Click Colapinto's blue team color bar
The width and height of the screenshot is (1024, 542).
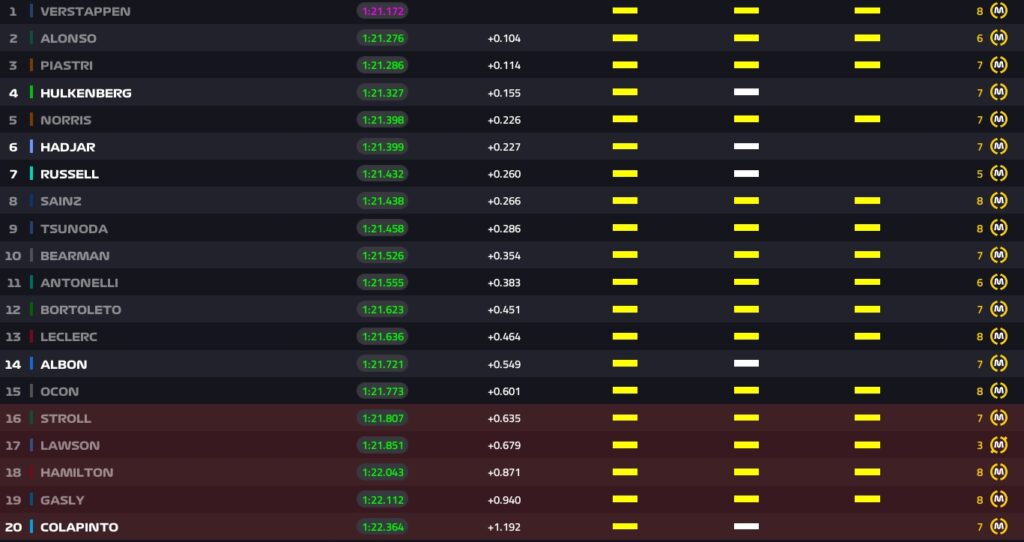point(31,526)
